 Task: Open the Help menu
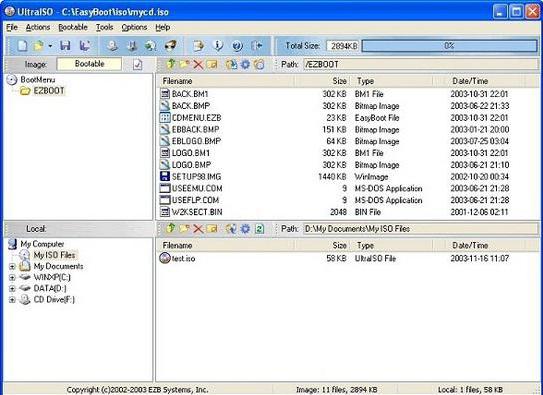[162, 27]
